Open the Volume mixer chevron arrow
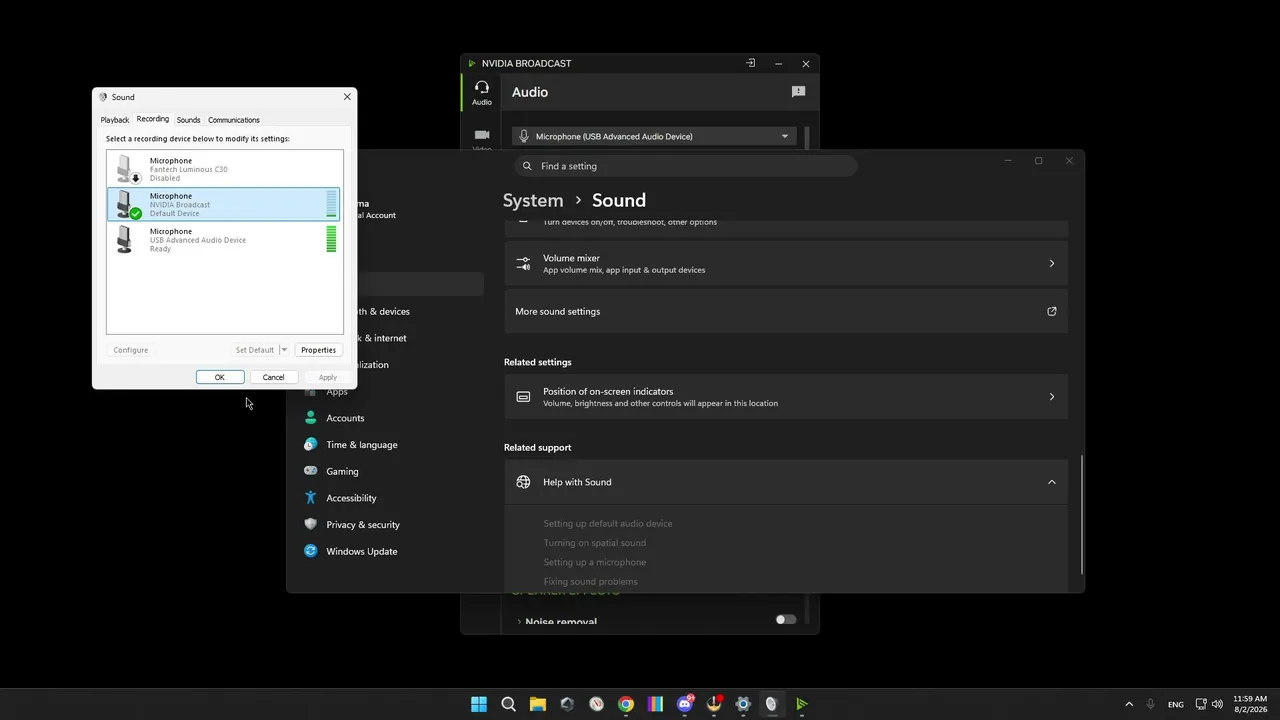Image resolution: width=1280 pixels, height=720 pixels. coord(1051,263)
